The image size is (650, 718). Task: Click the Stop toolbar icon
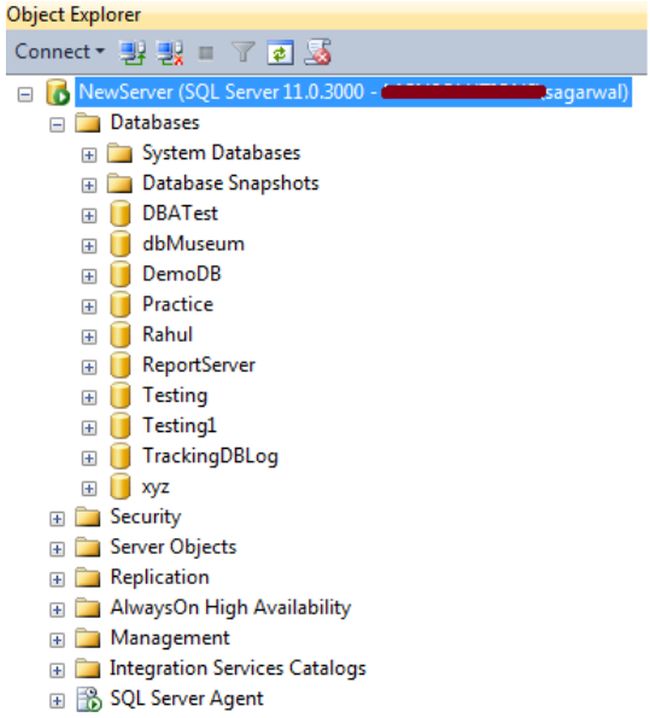[x=206, y=53]
